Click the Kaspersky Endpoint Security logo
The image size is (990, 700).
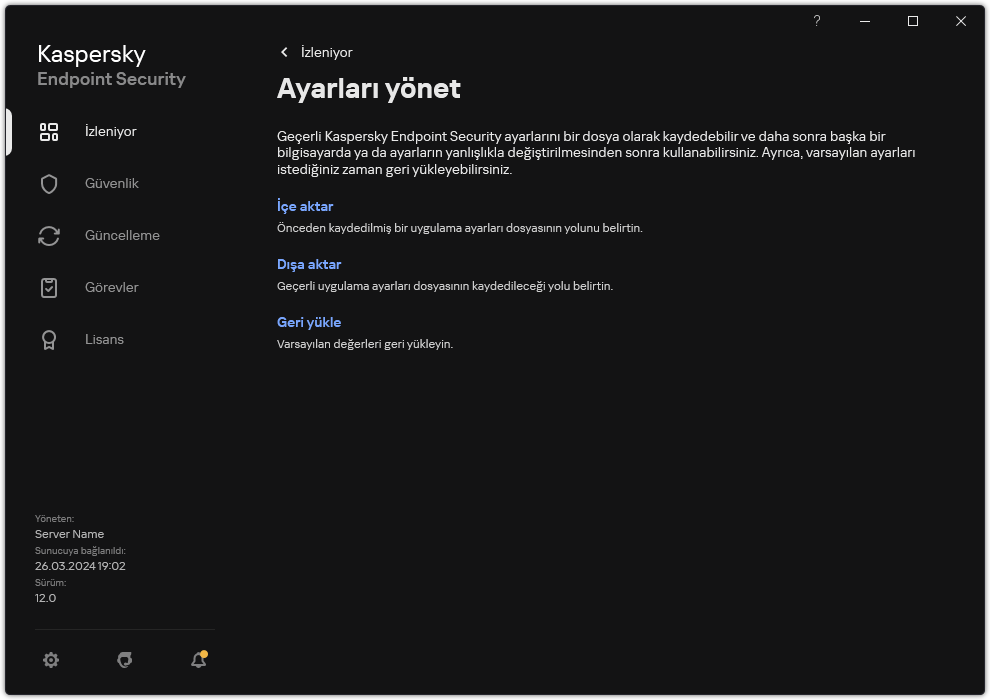[111, 64]
